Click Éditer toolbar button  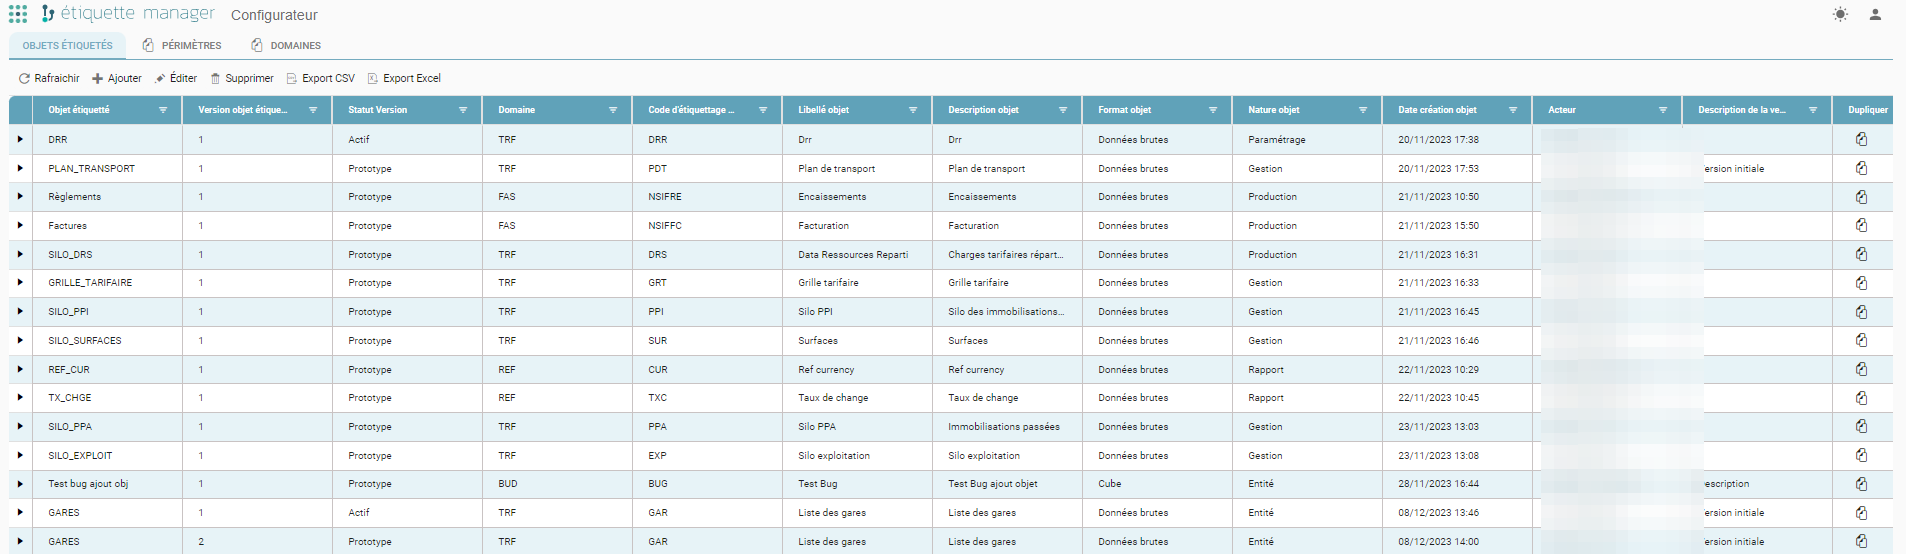[x=176, y=78]
